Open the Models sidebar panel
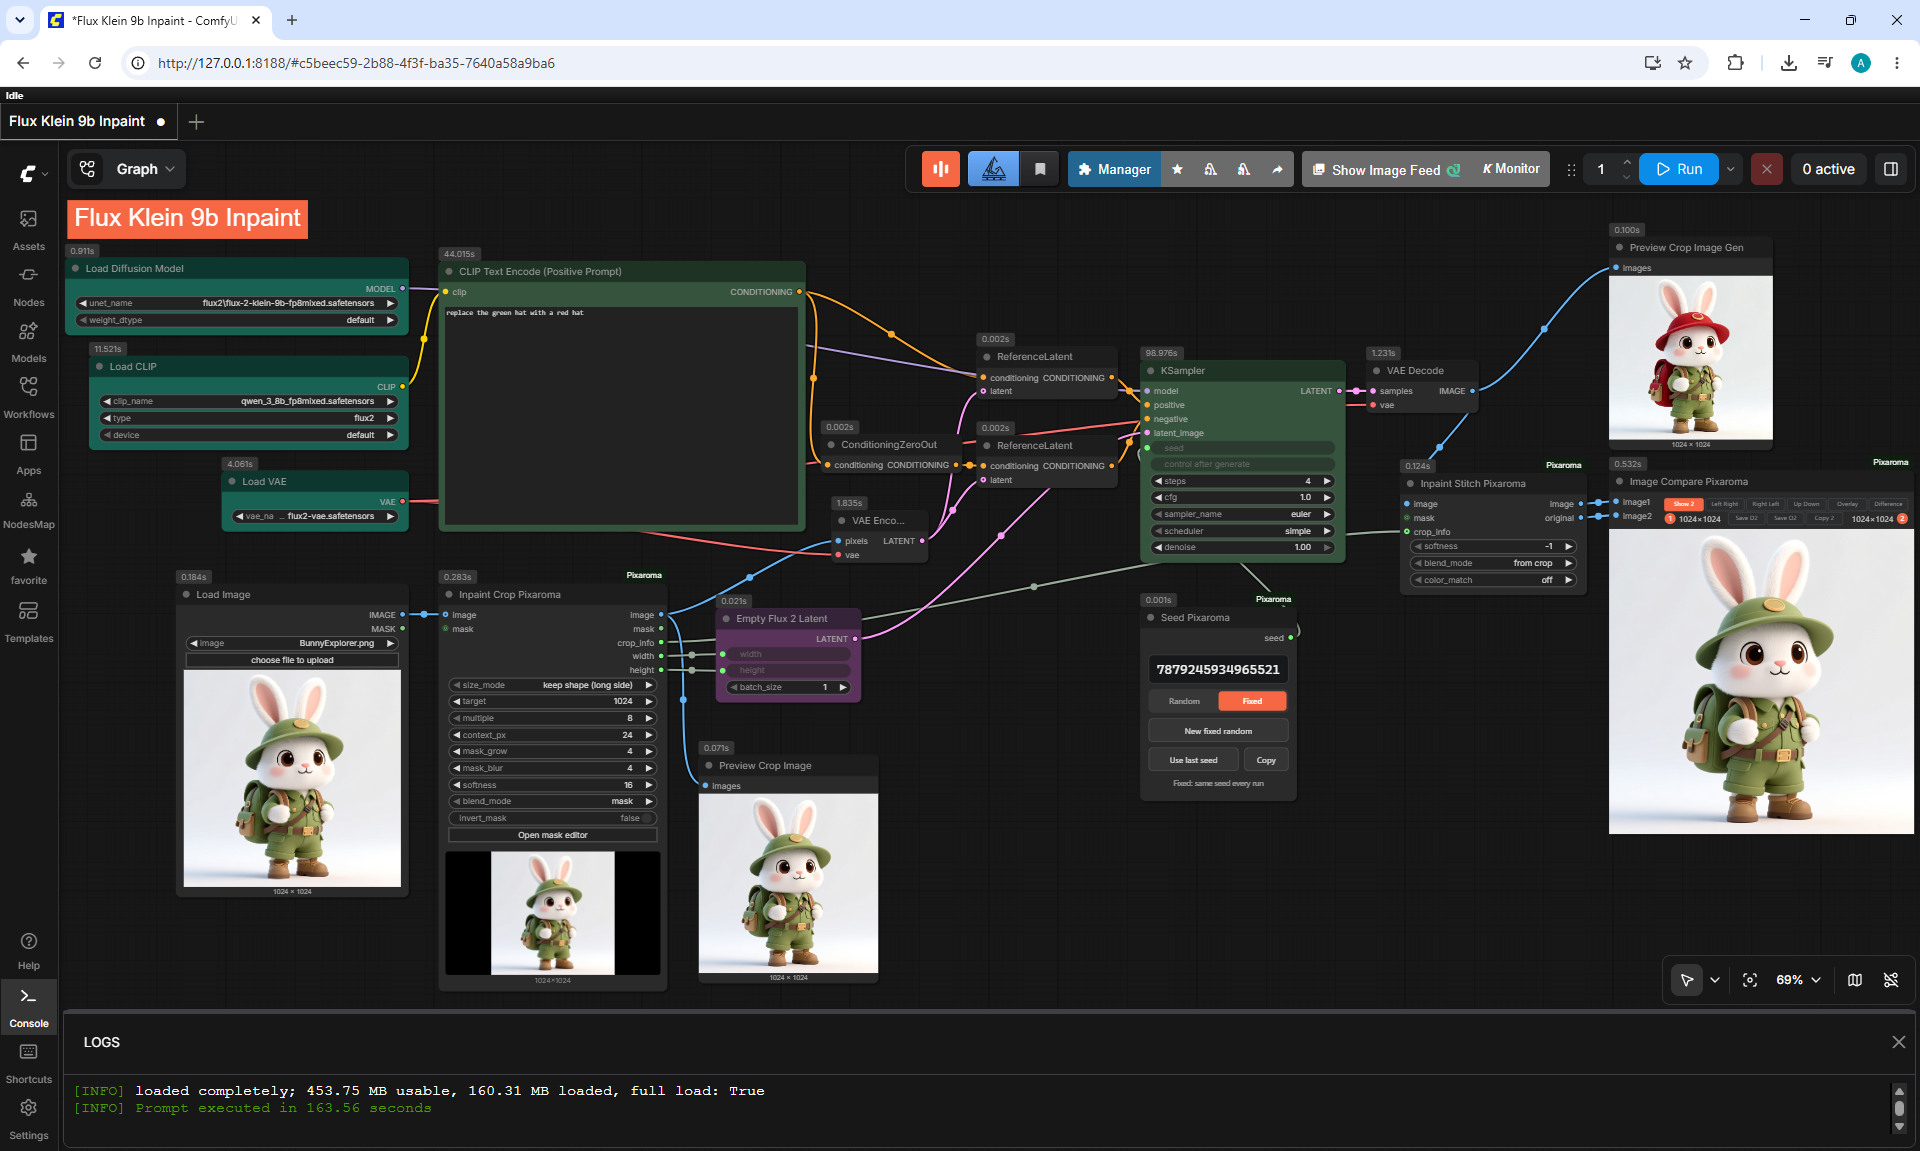Screen dimensions: 1920x1151 tap(29, 342)
